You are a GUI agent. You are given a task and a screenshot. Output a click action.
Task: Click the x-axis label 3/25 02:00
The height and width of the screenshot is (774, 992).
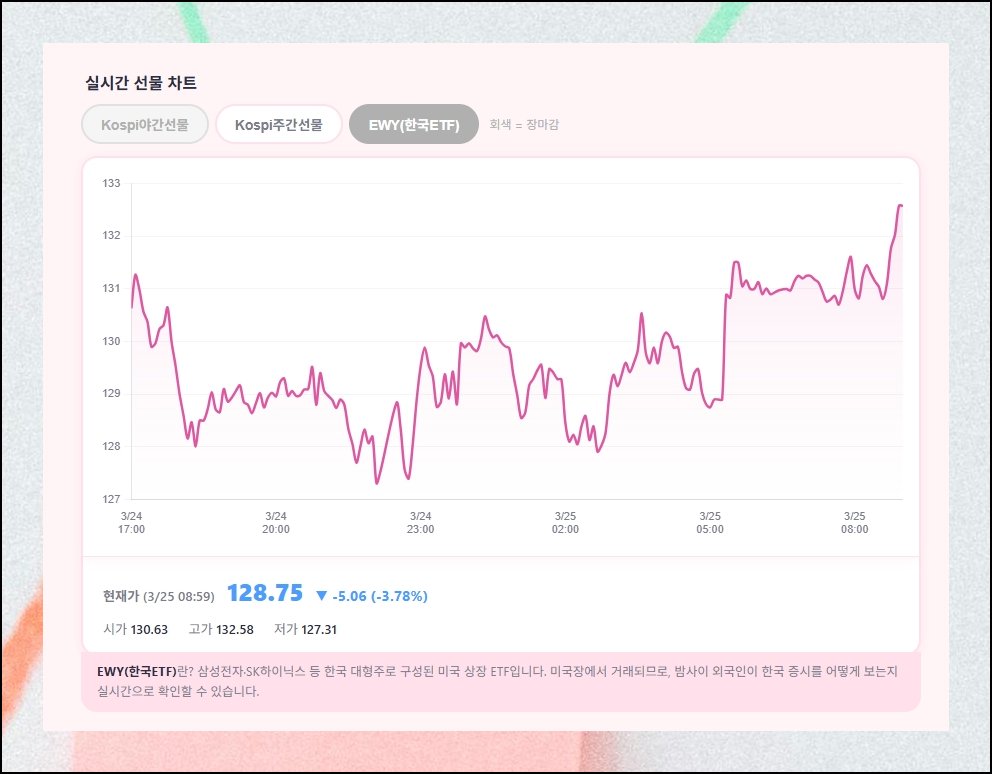[x=565, y=523]
